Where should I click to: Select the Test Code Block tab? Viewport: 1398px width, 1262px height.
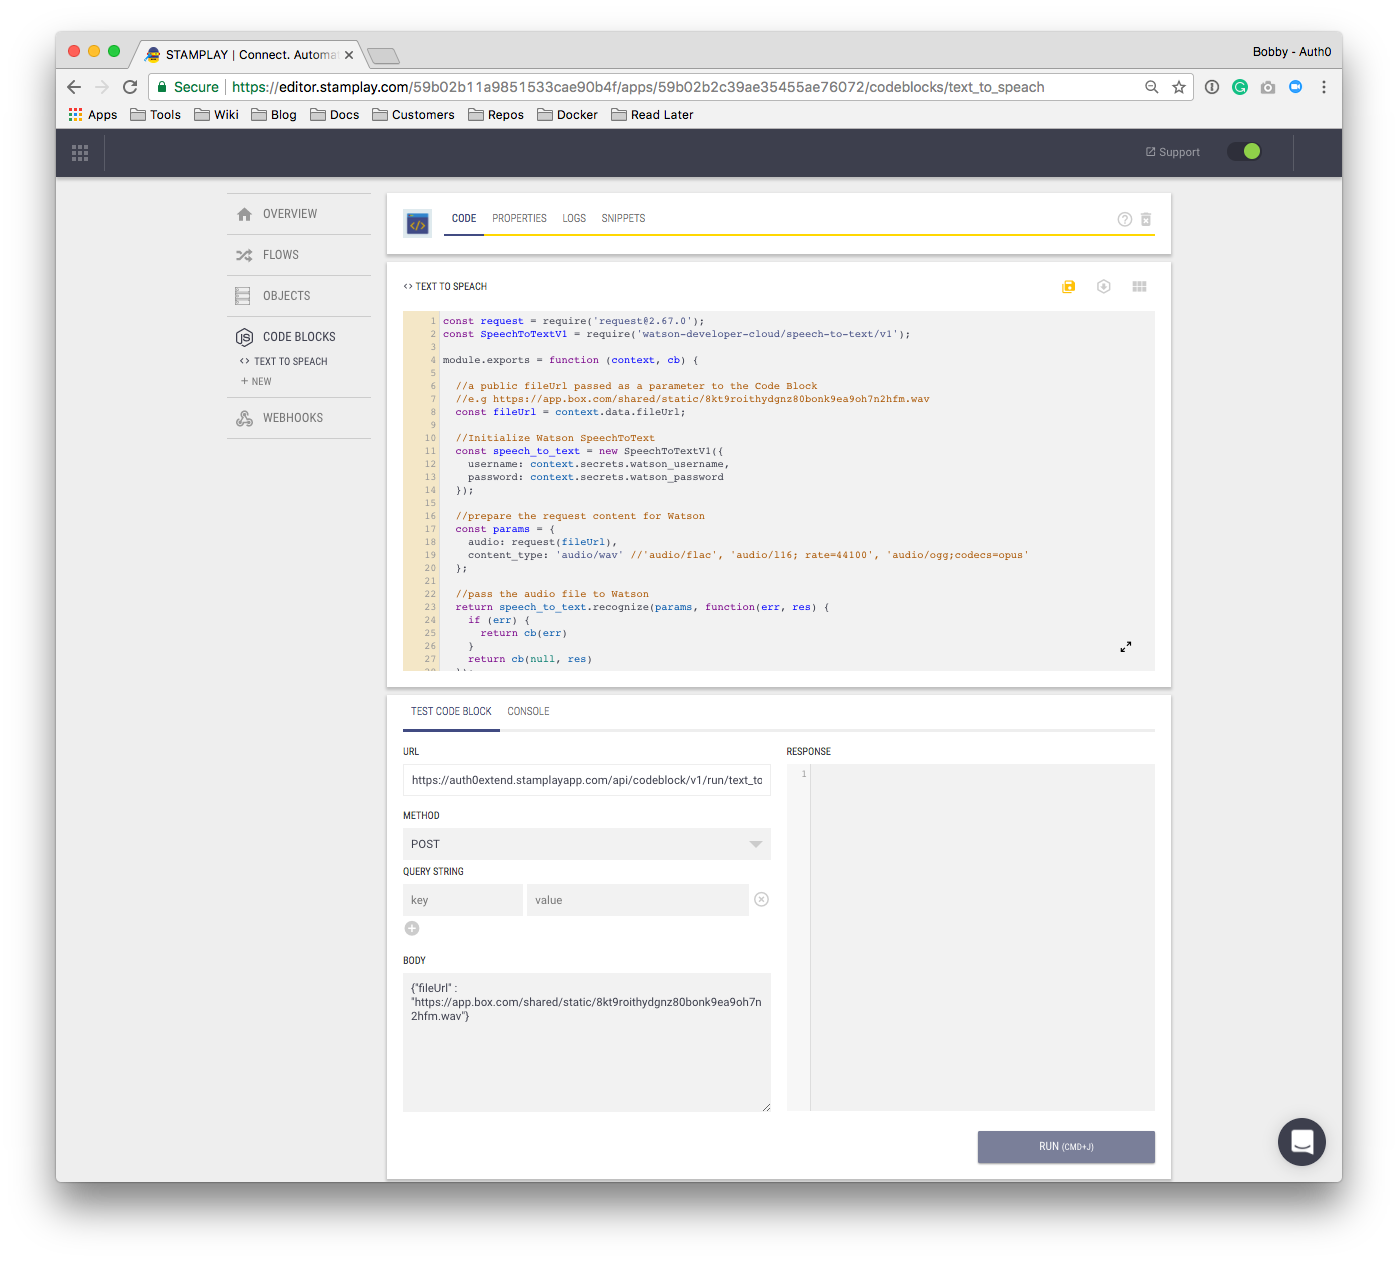[451, 712]
